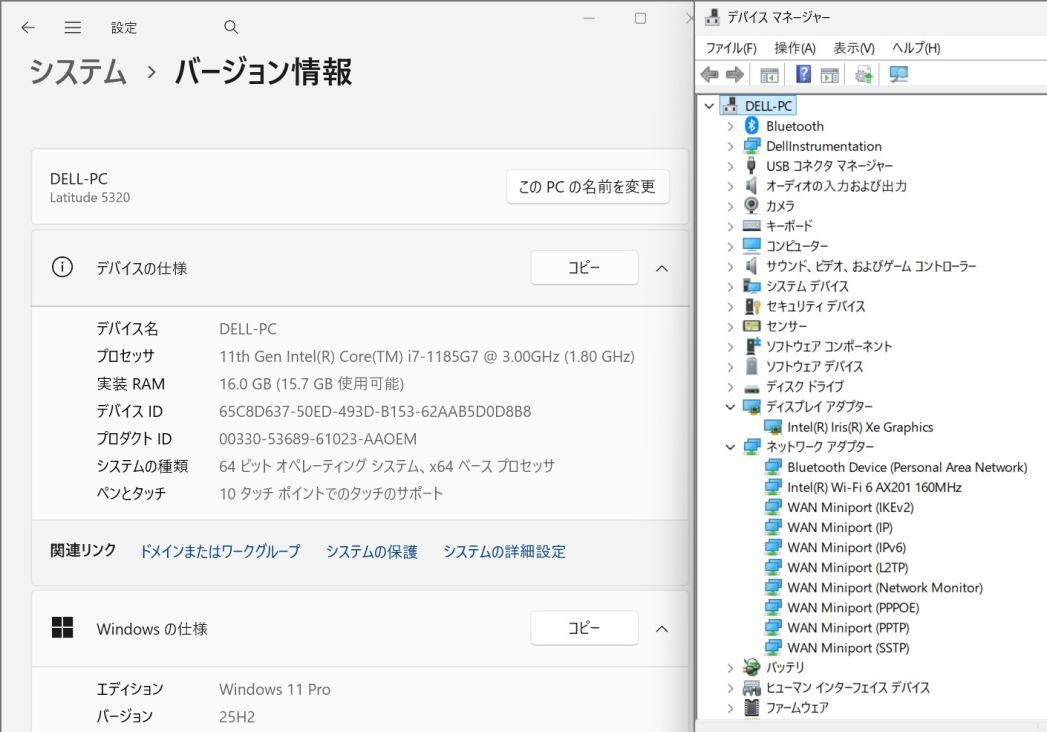Collapse the Display adapters category
This screenshot has width=1047, height=732.
730,407
